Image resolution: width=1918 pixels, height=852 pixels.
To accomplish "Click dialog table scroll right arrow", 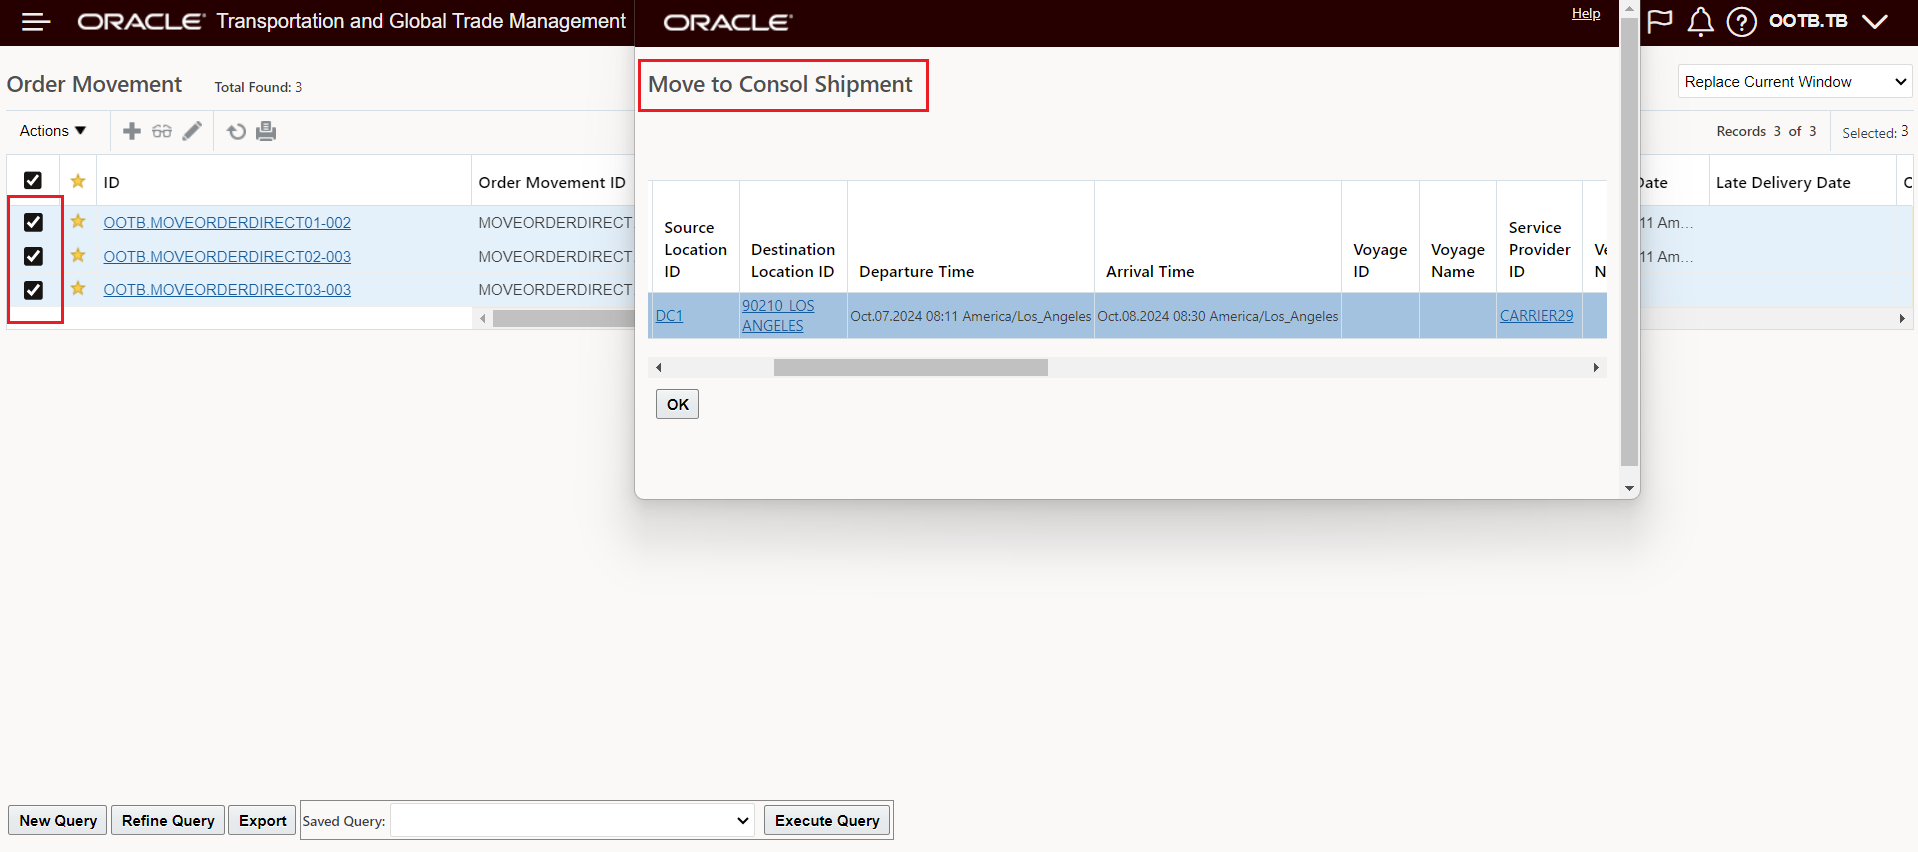I will (1596, 367).
